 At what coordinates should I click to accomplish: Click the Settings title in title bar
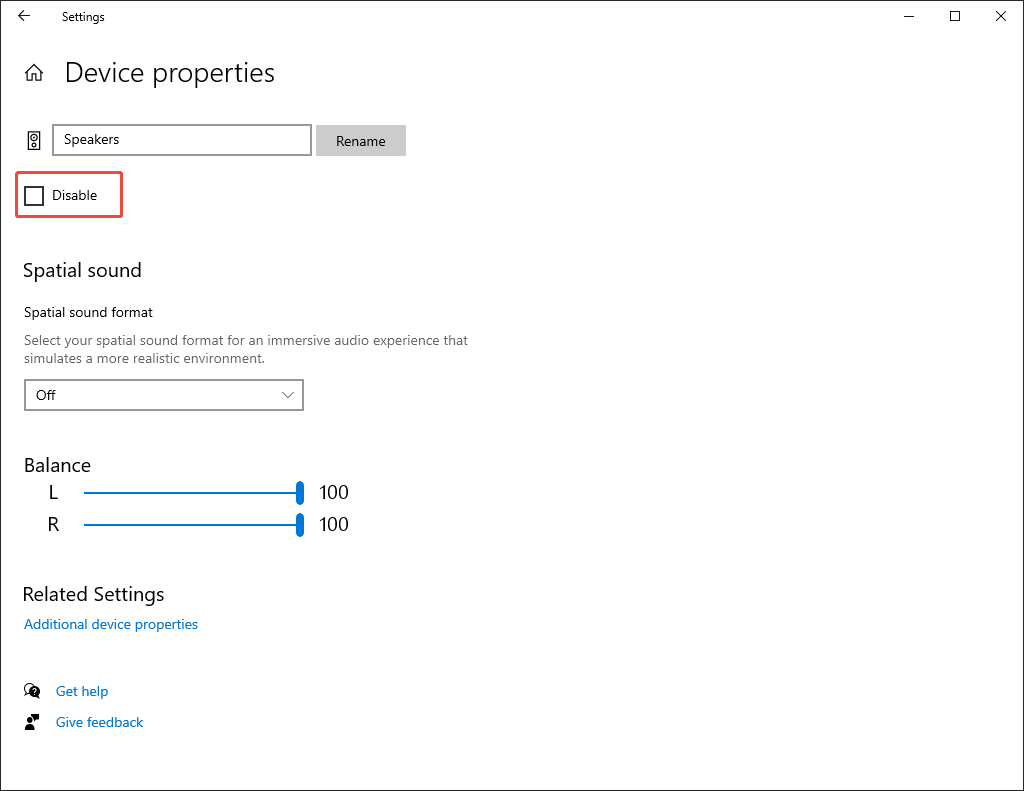(82, 16)
